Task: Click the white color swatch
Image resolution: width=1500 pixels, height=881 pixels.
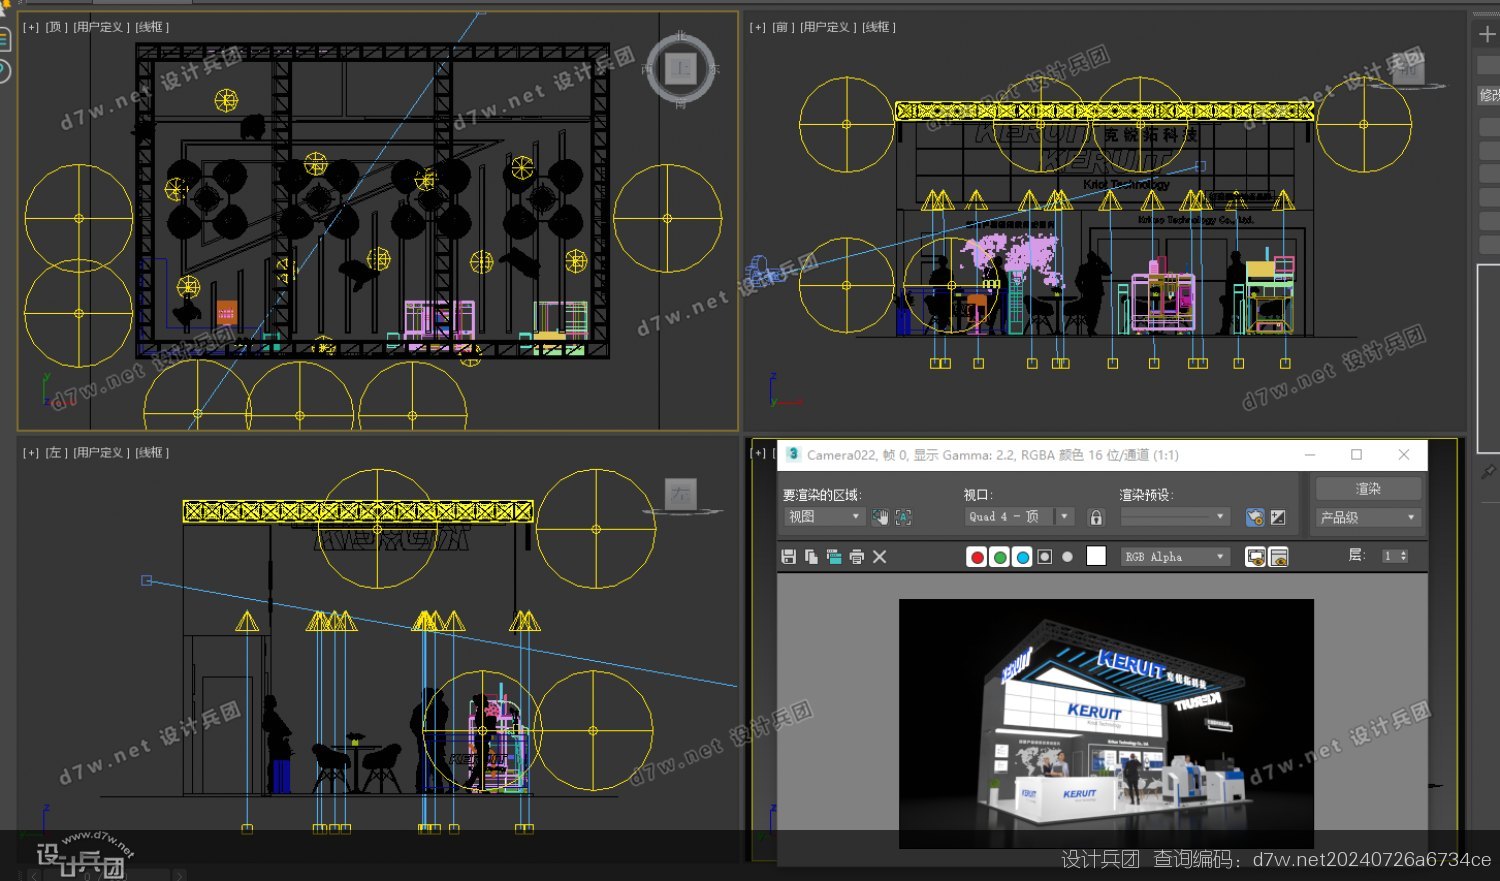Action: coord(1096,557)
